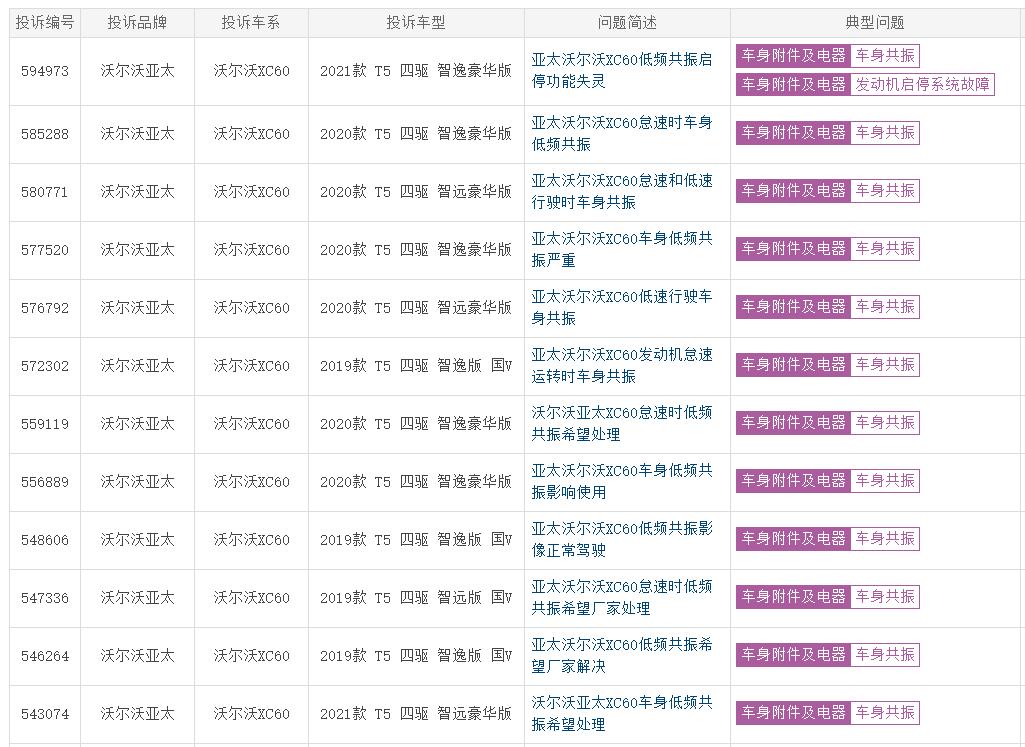Open the 发动机怠速运转时车身共振 link
Viewport: 1025px width, 747px height.
click(621, 365)
